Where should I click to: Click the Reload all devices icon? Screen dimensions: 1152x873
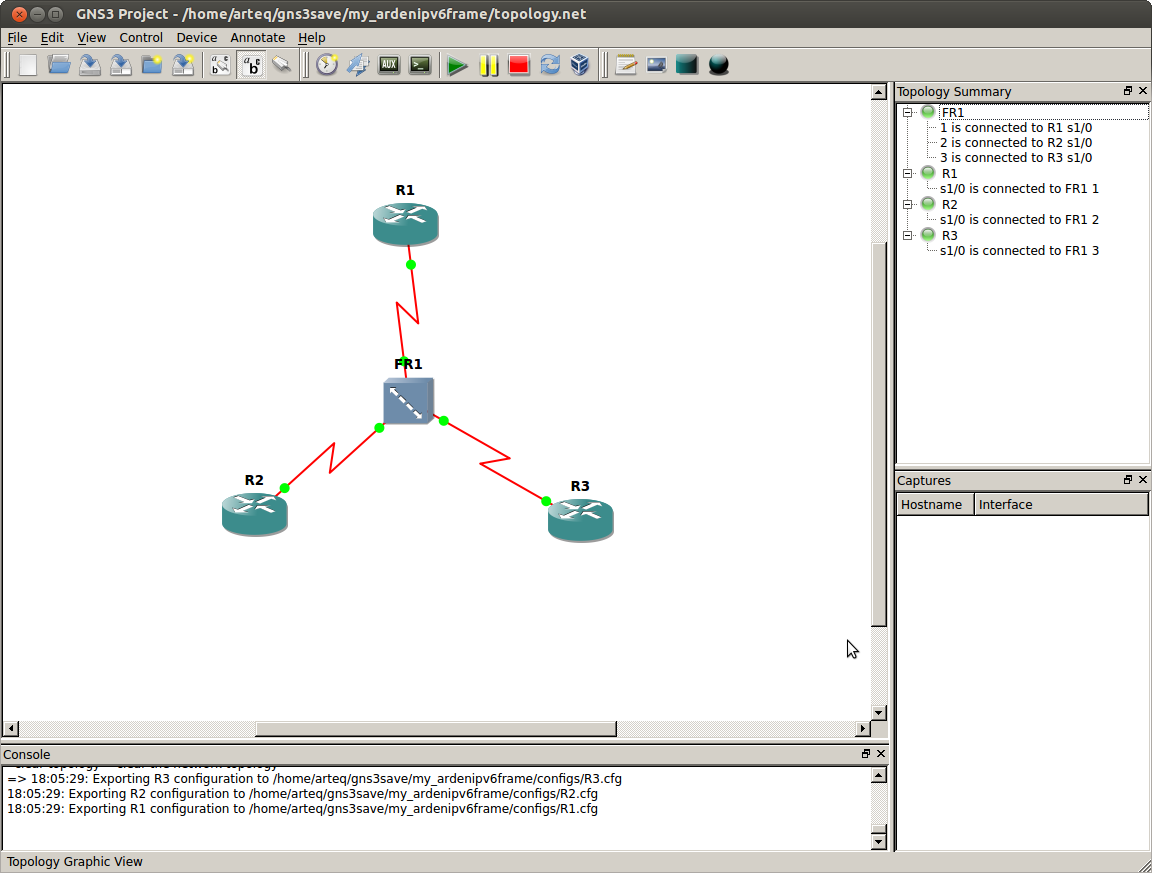550,65
